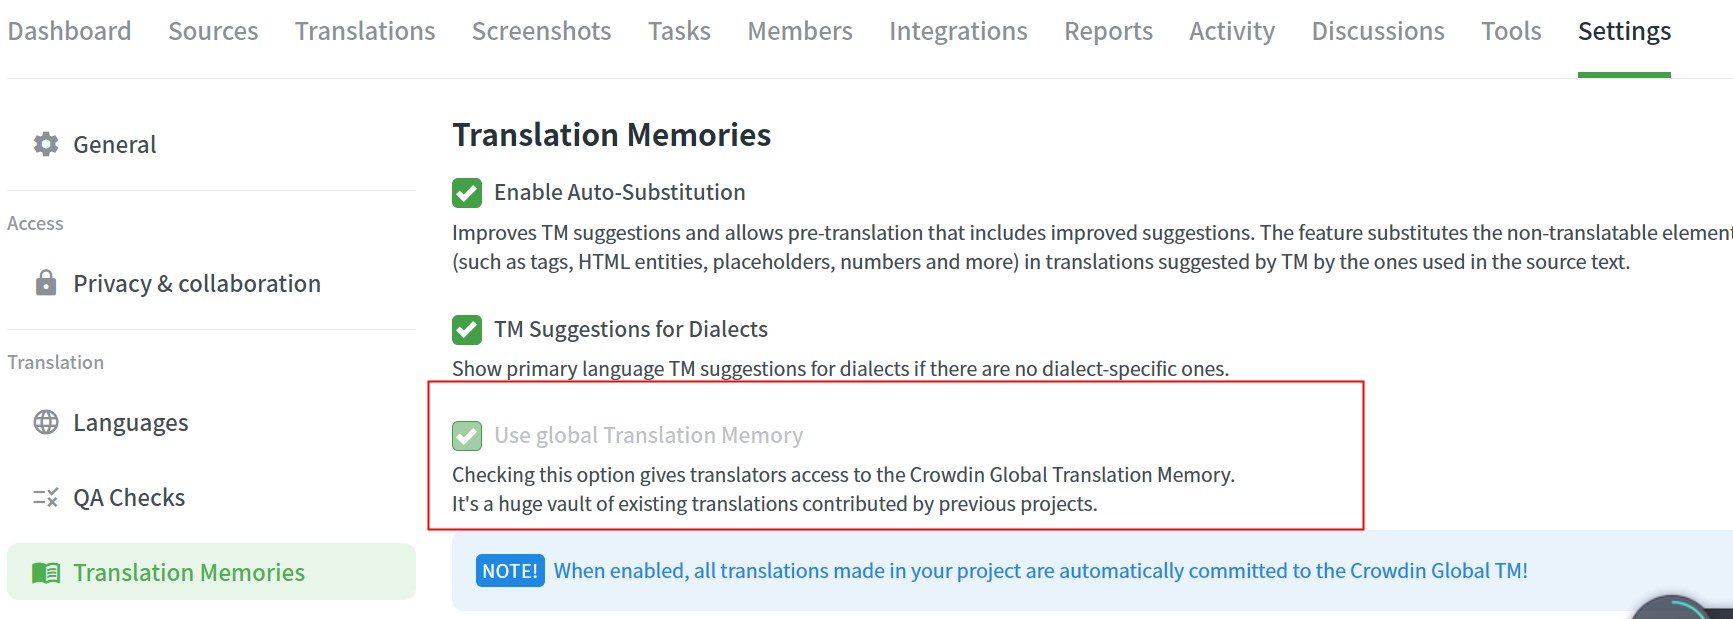Select the Tools tab

[1511, 31]
